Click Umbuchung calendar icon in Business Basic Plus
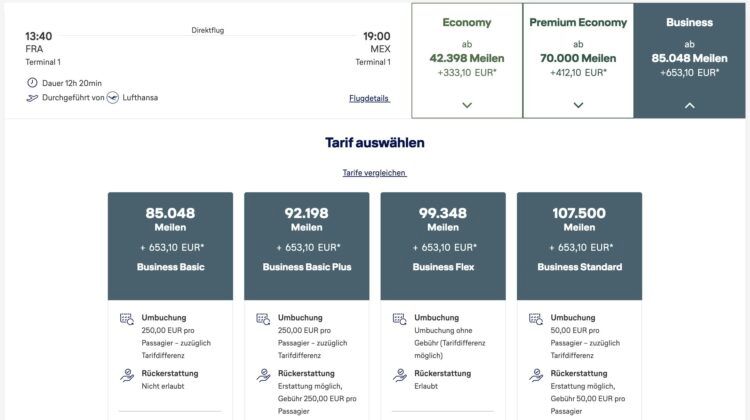Screen dimensions: 750x420 click(262, 320)
